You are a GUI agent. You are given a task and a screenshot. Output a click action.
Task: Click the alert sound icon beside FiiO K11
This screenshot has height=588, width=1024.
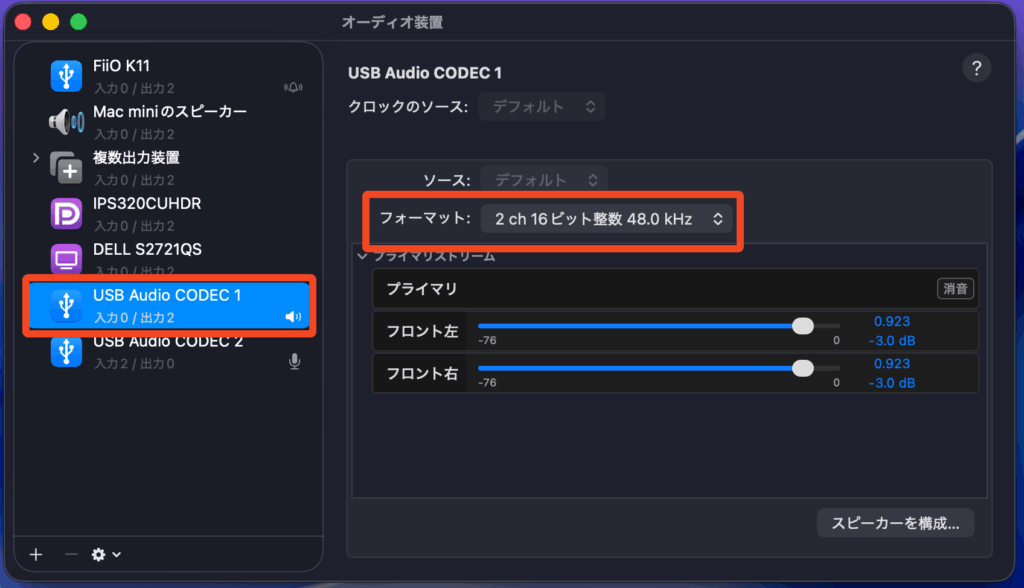pyautogui.click(x=293, y=87)
